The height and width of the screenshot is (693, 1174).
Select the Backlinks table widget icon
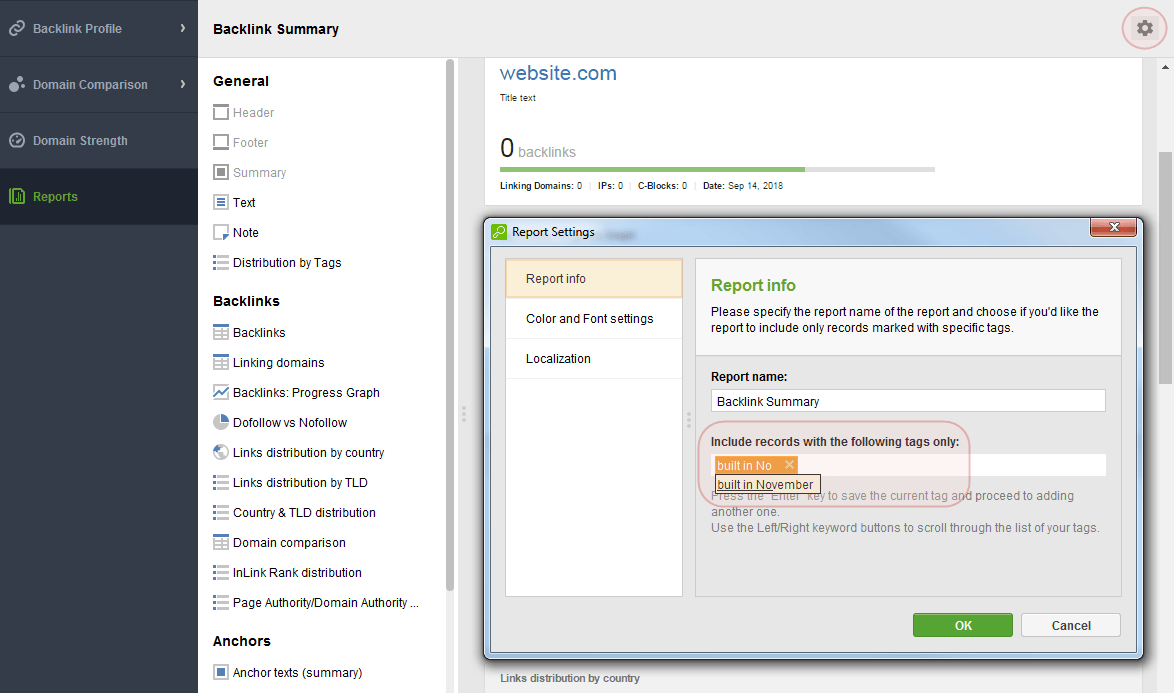[x=221, y=332]
